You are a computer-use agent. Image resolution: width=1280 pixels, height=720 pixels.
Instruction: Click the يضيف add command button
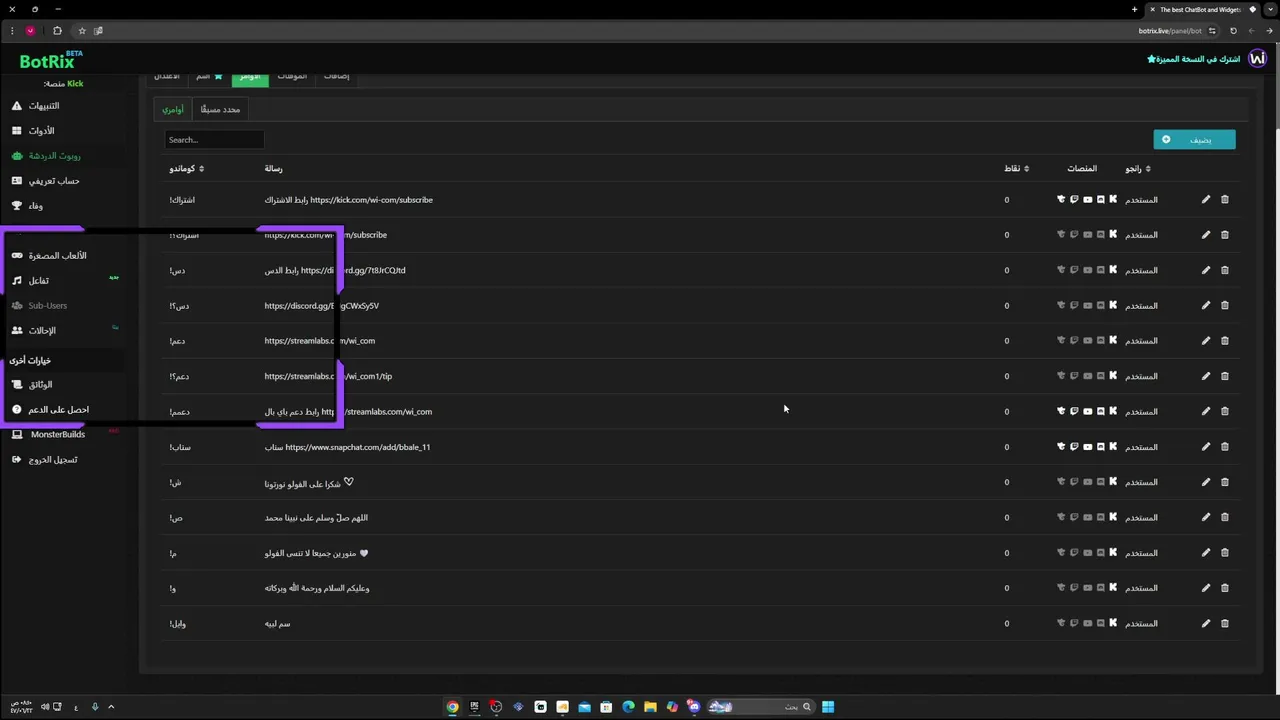pos(1194,140)
